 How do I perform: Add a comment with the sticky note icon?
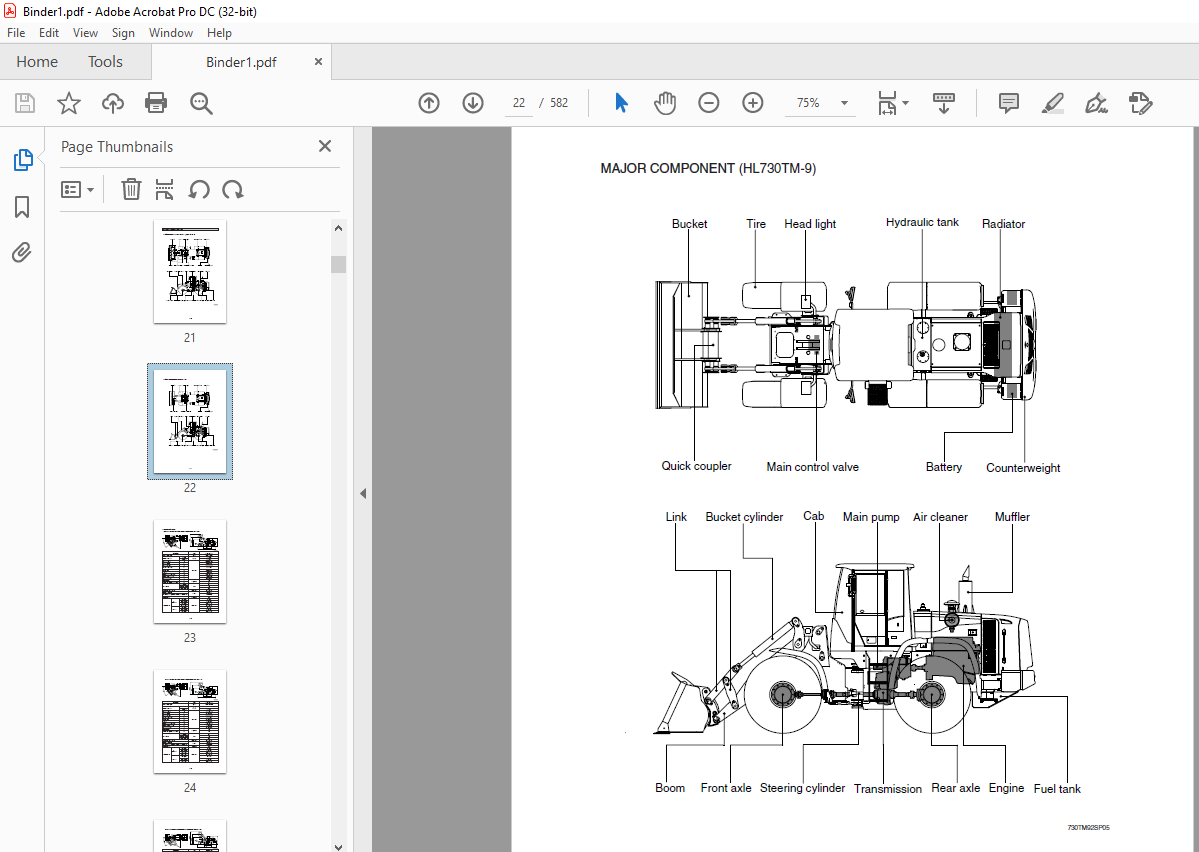click(x=1009, y=102)
